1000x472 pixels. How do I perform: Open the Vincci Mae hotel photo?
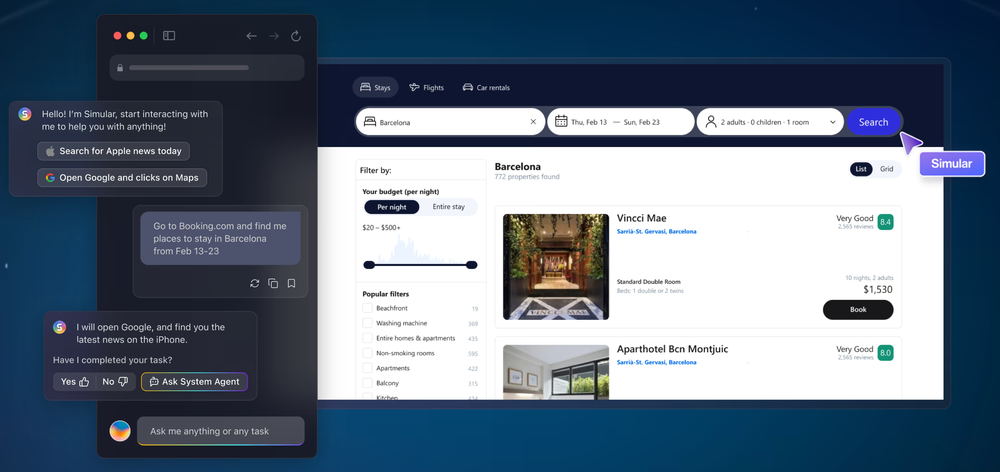pos(556,267)
